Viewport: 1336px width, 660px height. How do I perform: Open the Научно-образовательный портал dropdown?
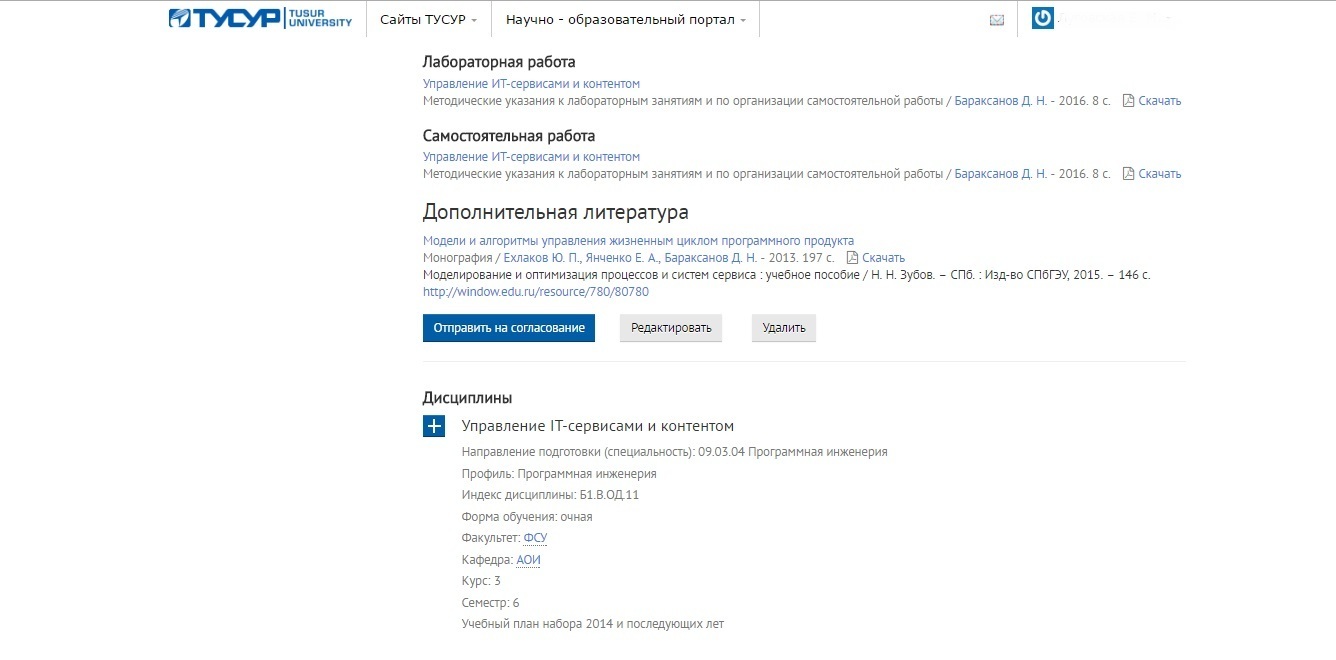pyautogui.click(x=626, y=20)
